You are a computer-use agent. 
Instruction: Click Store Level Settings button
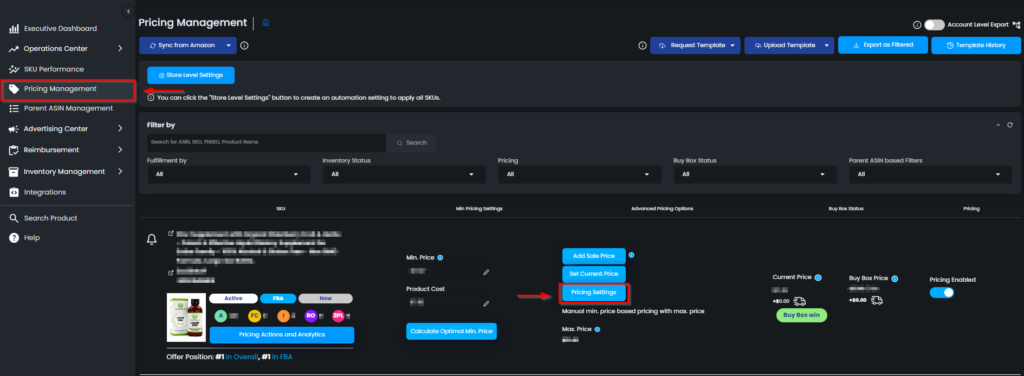(191, 75)
